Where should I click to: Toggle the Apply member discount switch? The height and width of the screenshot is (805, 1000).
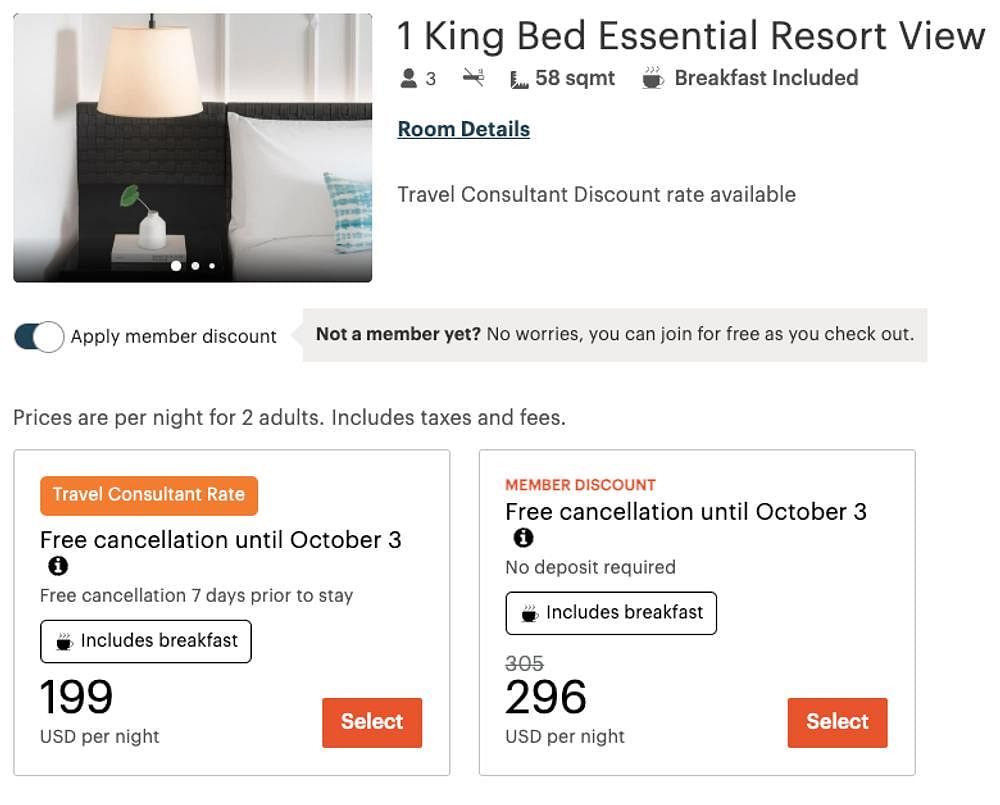point(39,336)
